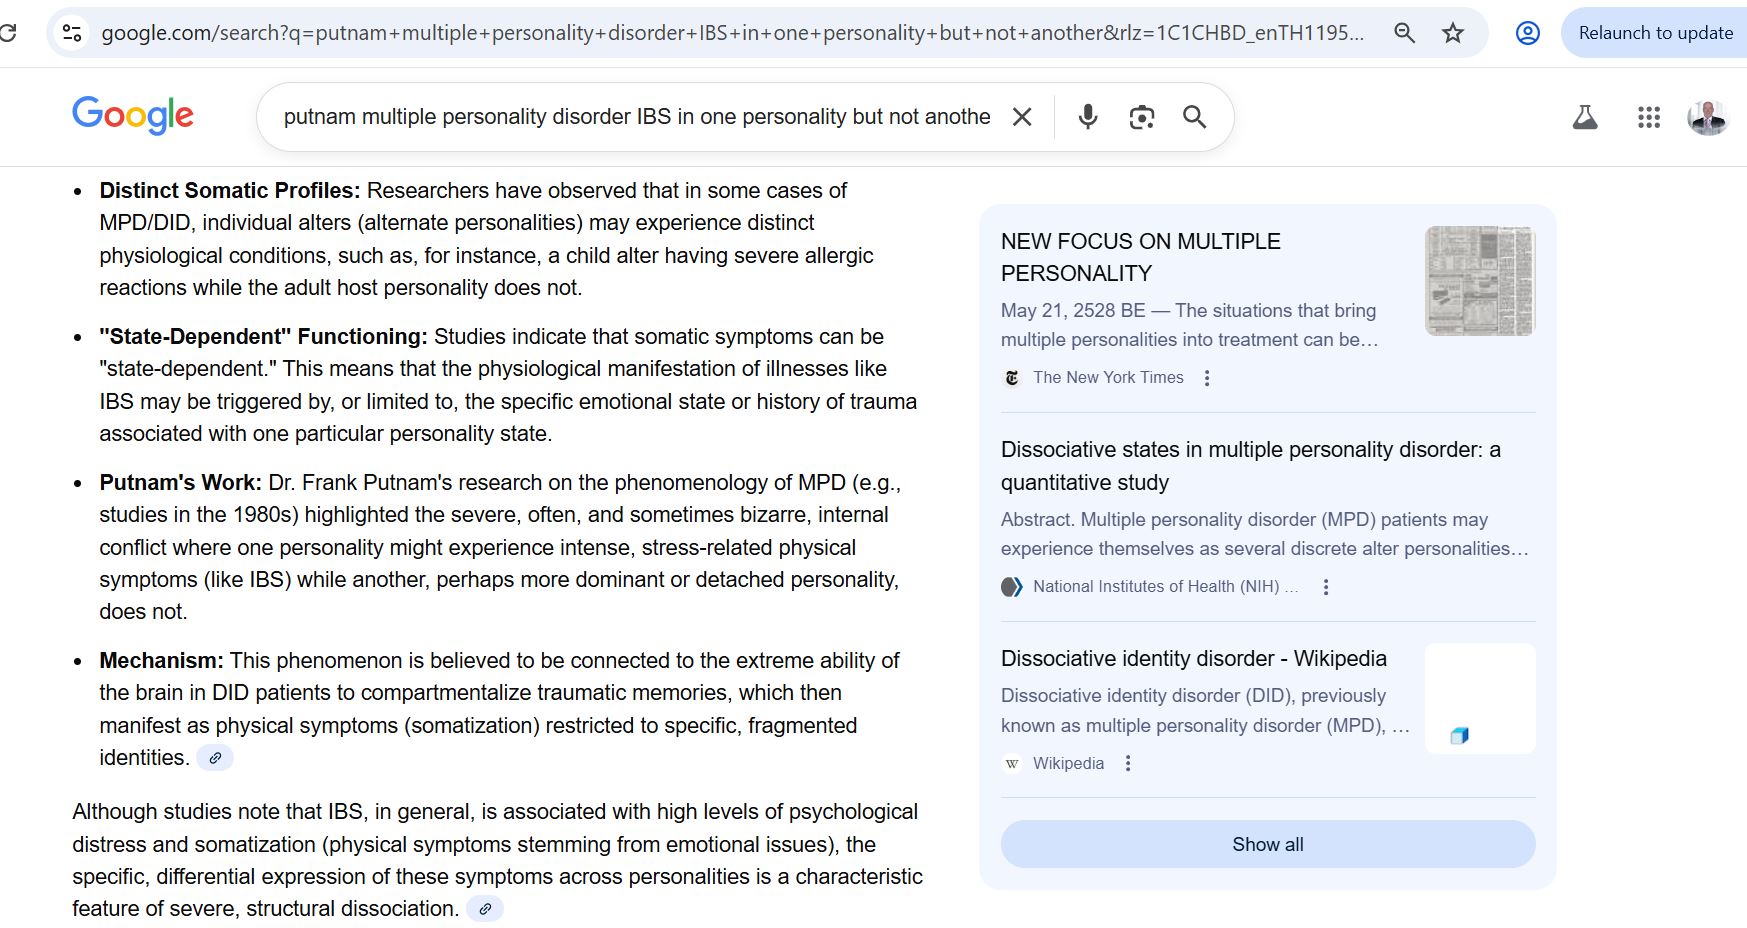Image resolution: width=1747 pixels, height=928 pixels.
Task: Show all sources in side panel
Action: (x=1267, y=844)
